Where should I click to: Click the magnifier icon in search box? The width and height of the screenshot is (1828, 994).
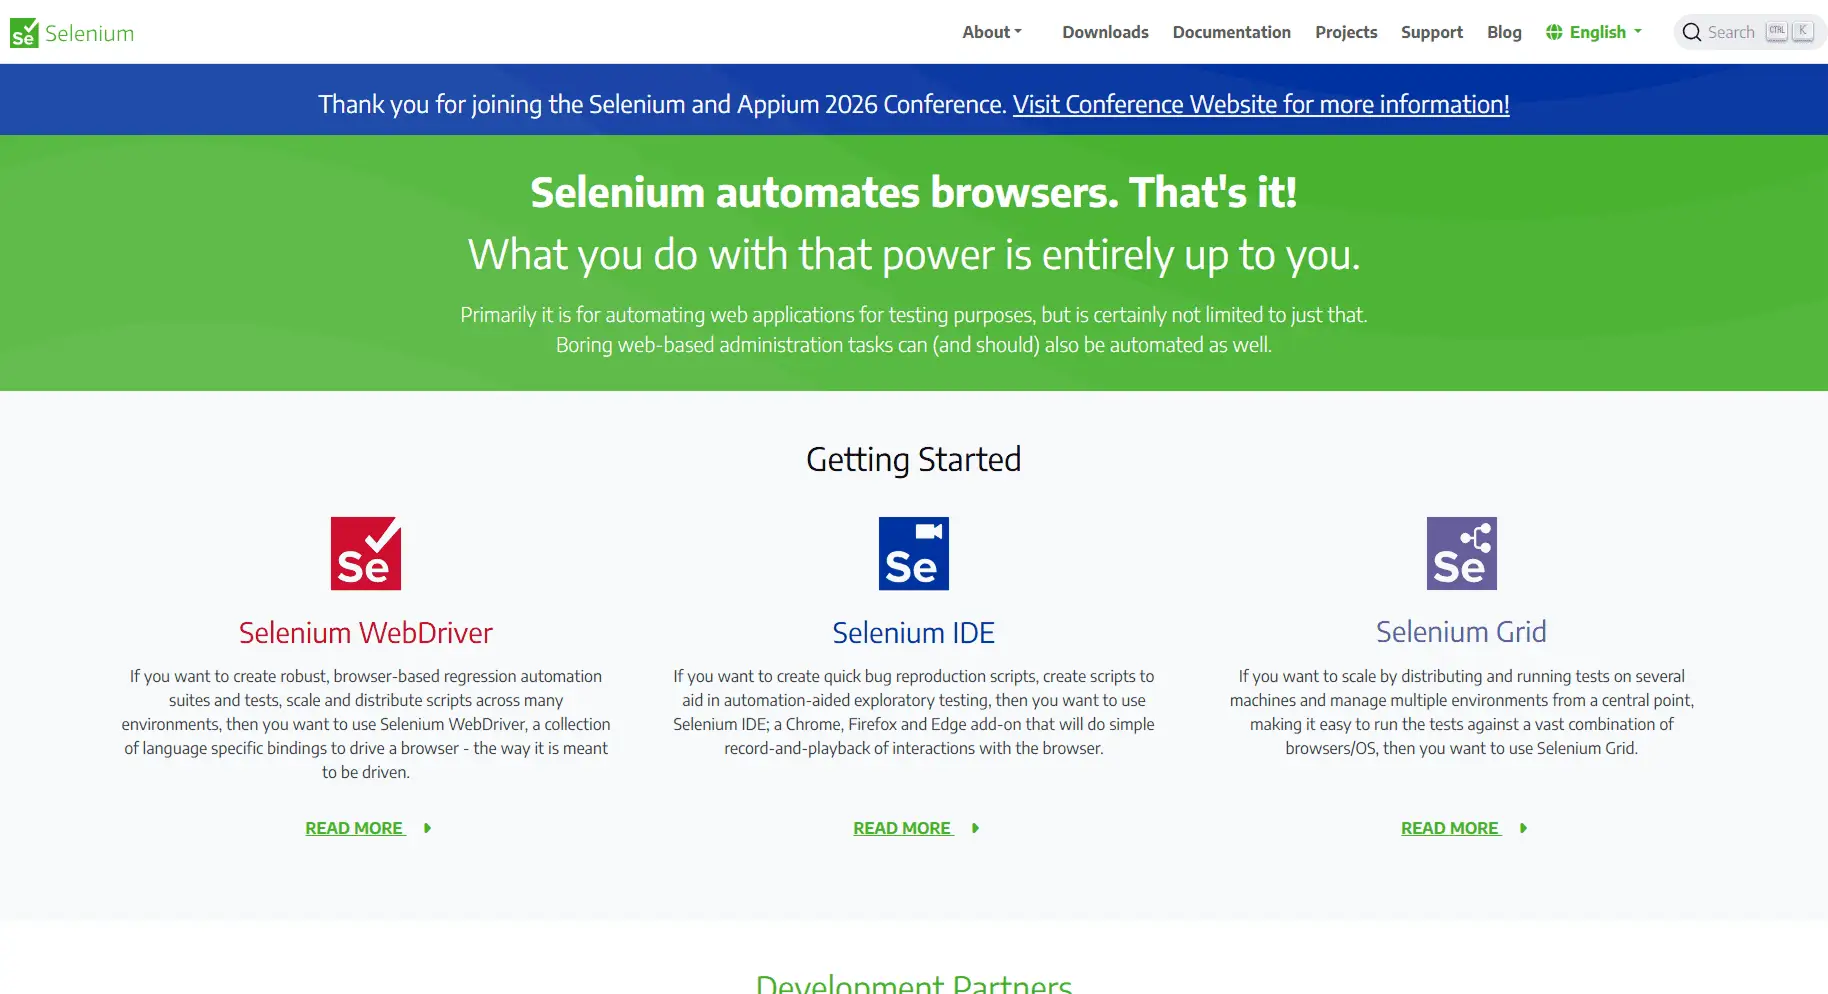click(x=1692, y=32)
